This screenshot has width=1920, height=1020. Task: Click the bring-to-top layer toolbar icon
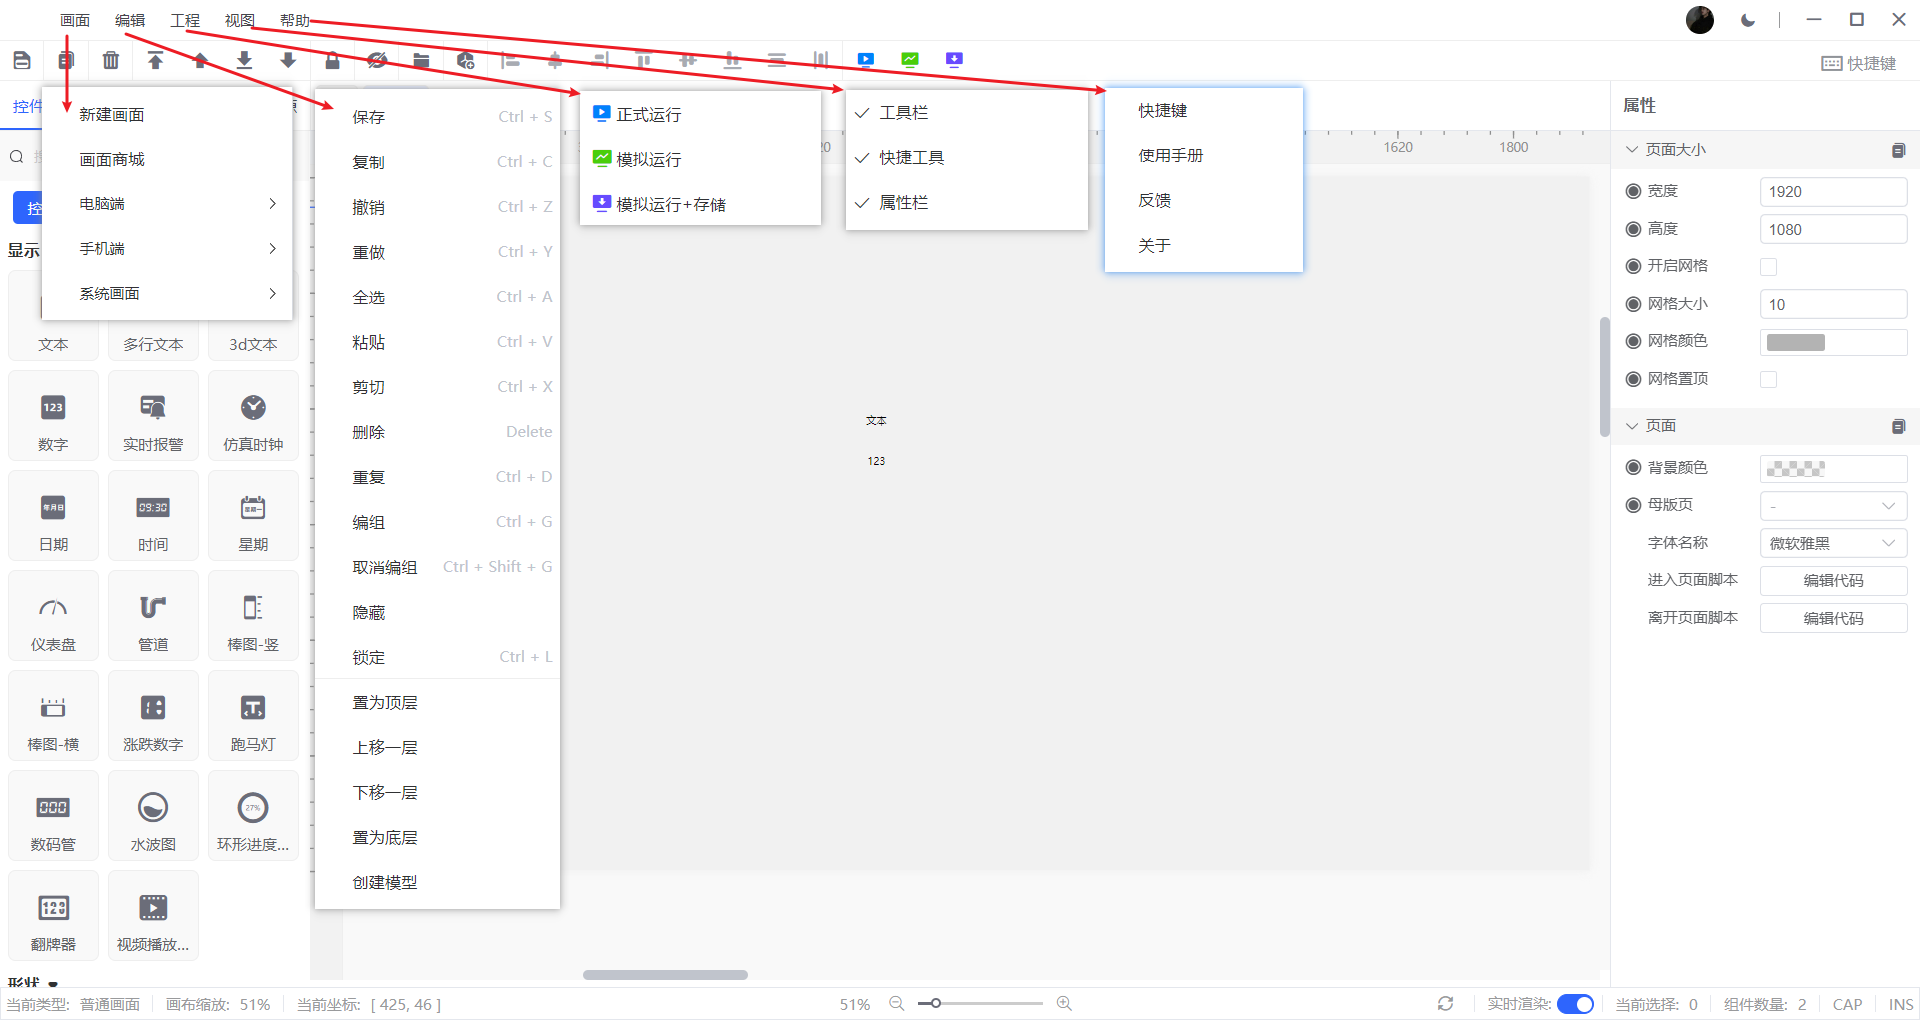click(155, 60)
